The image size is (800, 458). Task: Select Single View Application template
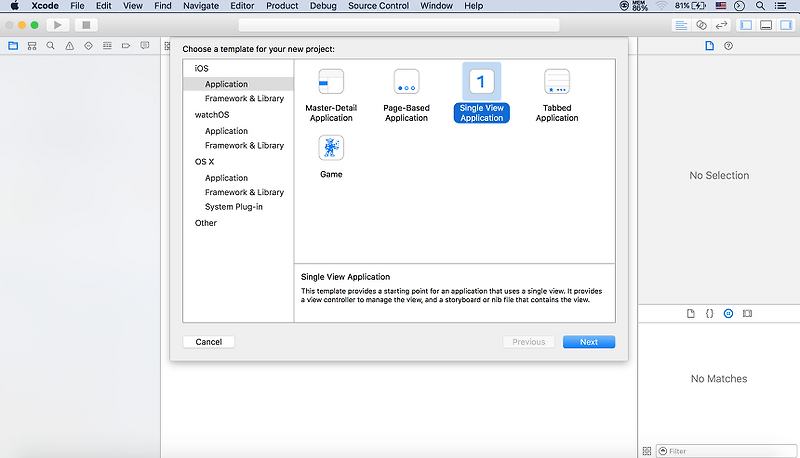[x=482, y=93]
